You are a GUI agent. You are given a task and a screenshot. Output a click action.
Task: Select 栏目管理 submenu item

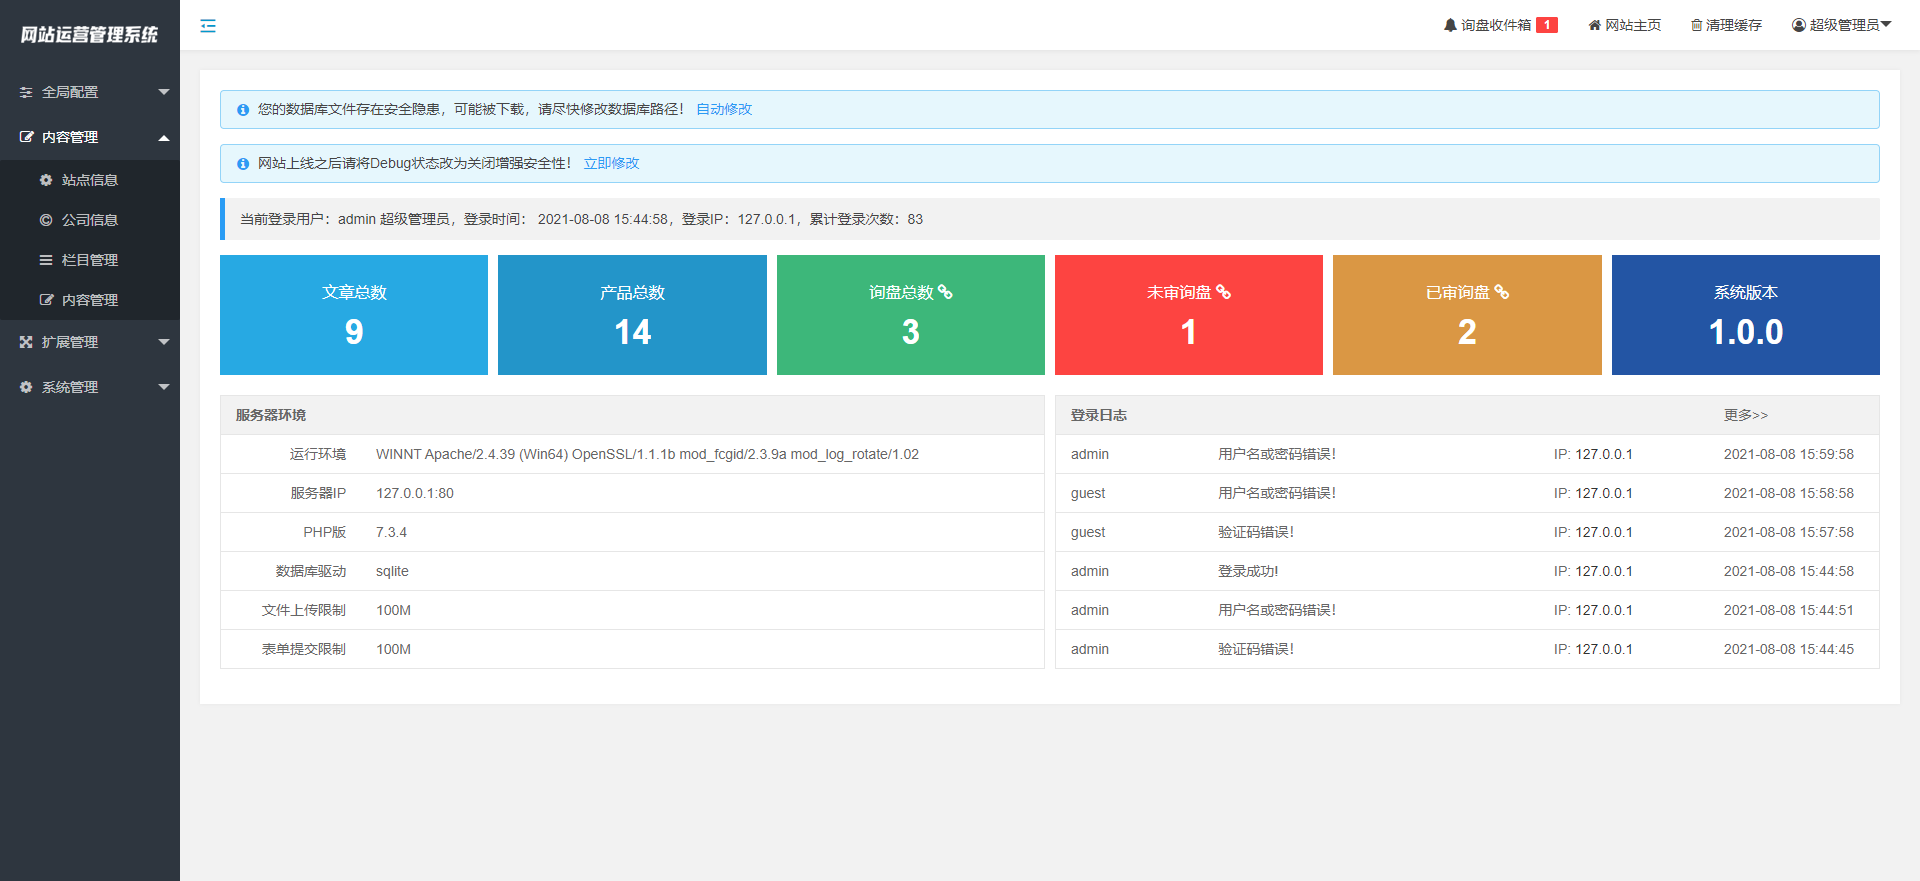coord(90,260)
